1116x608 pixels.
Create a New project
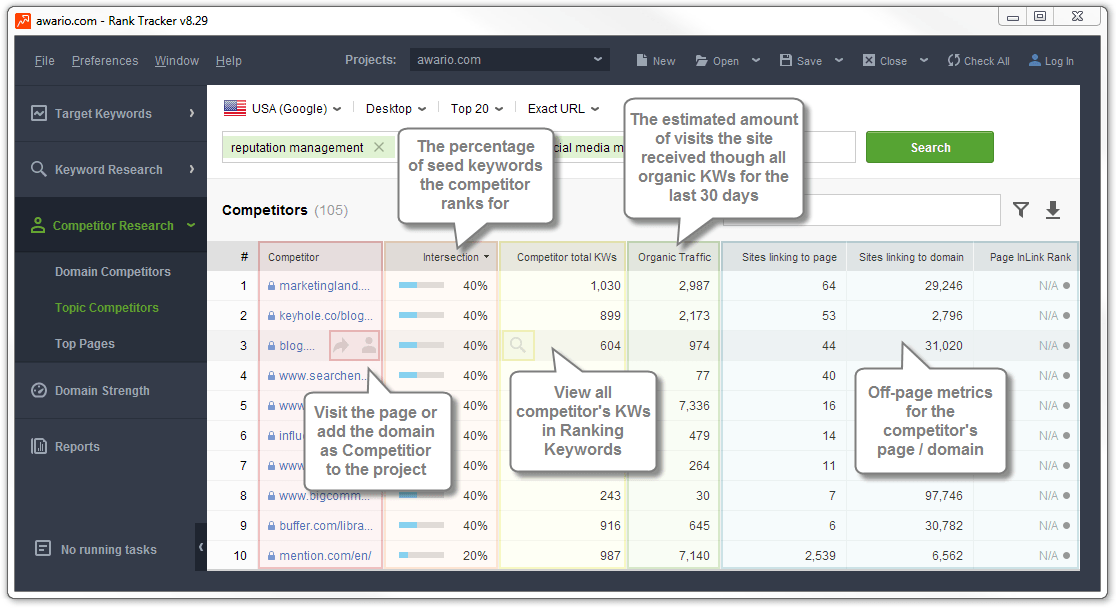point(656,61)
